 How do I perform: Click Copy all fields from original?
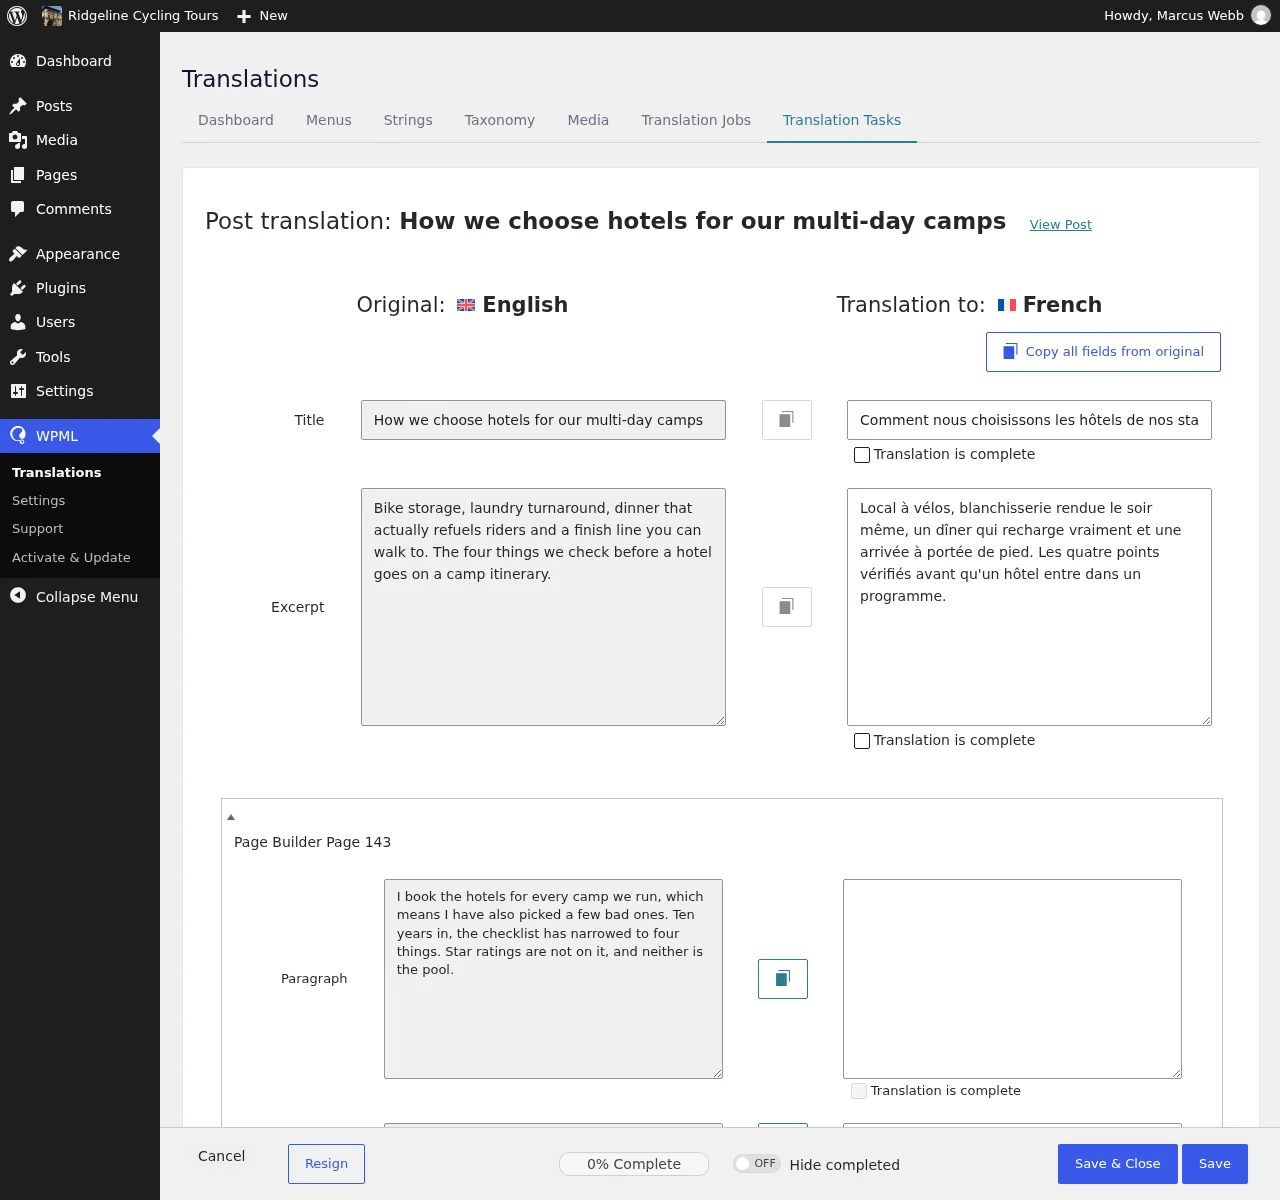(1103, 352)
